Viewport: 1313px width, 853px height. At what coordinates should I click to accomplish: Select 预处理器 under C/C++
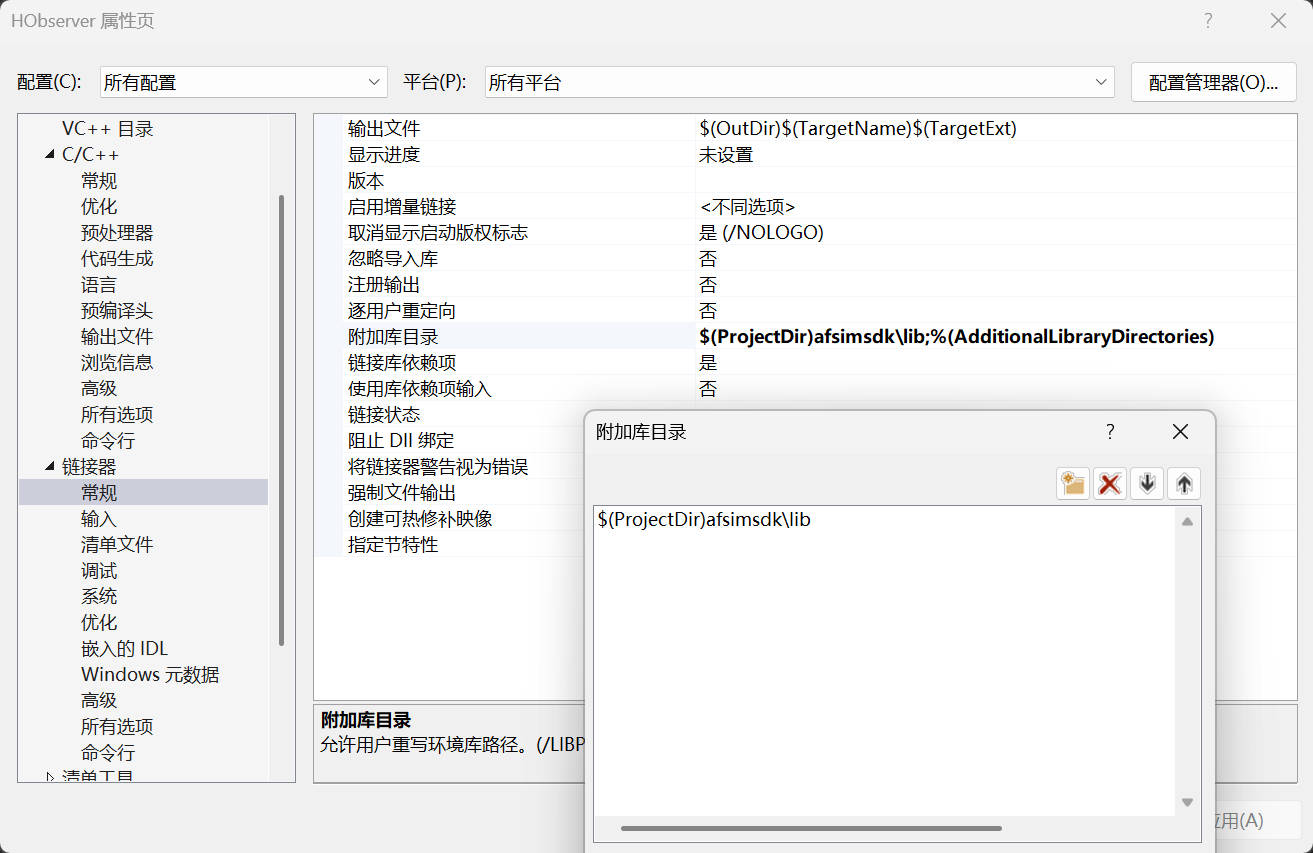point(117,233)
